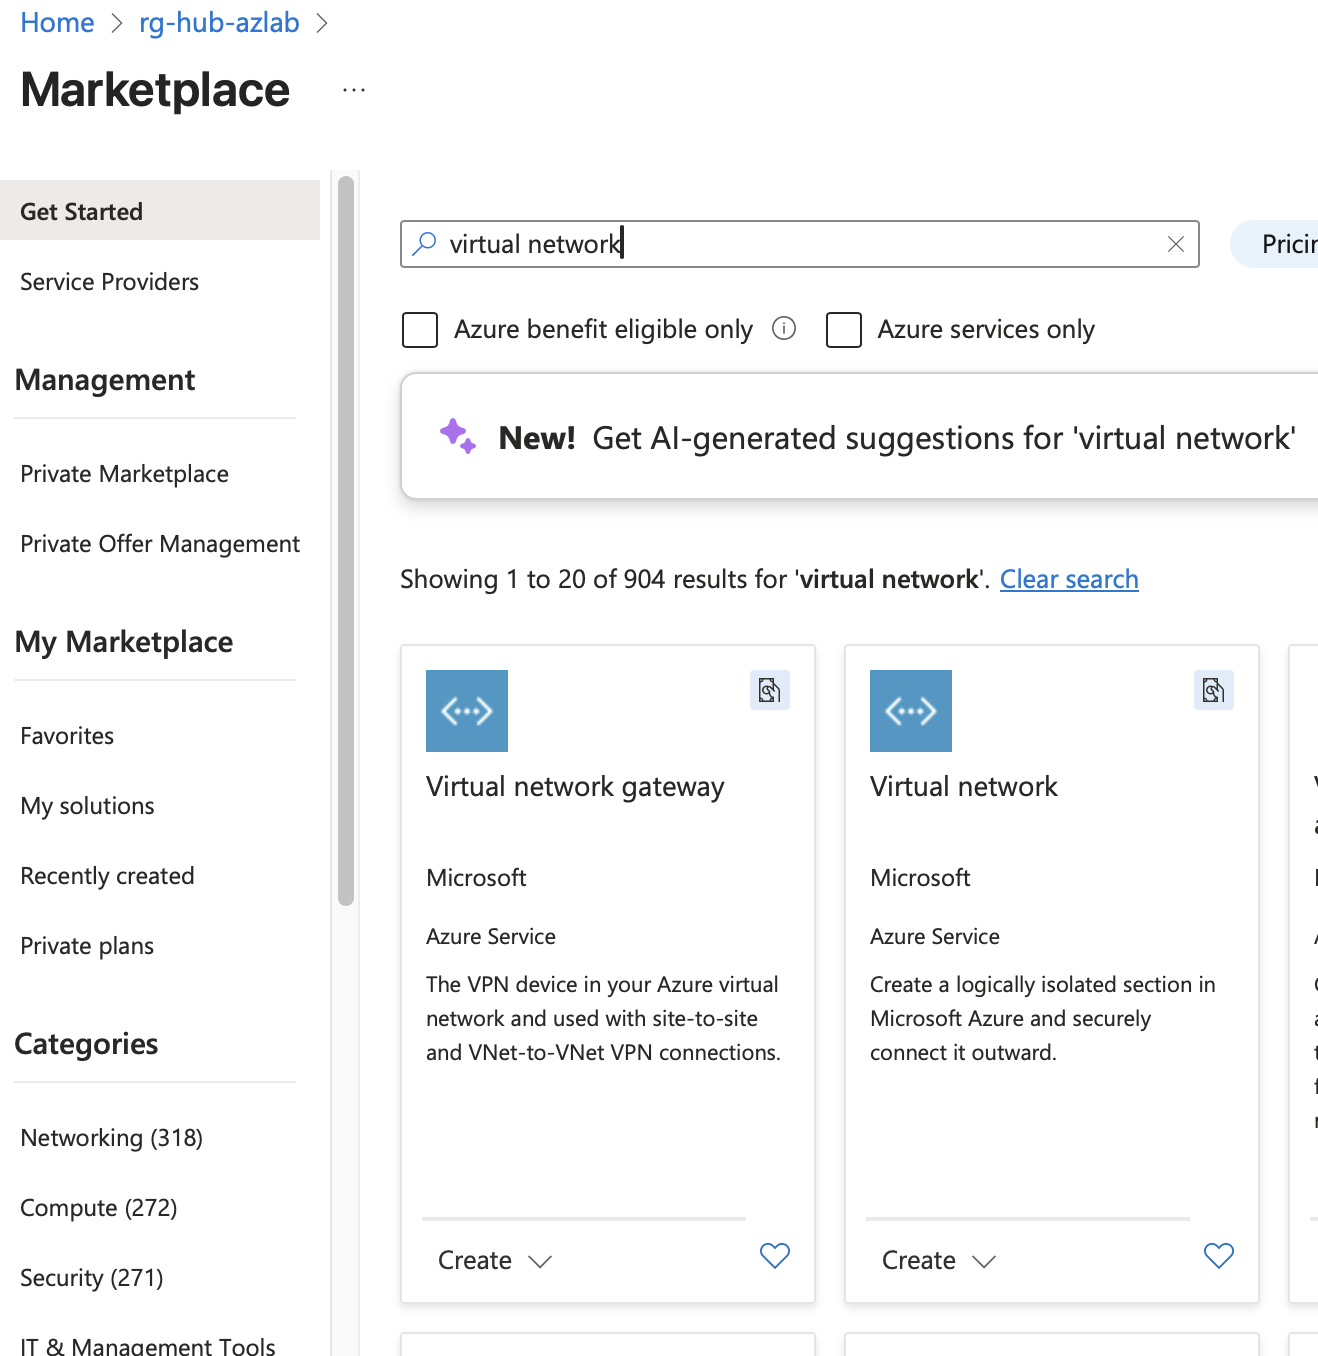The height and width of the screenshot is (1356, 1318).
Task: Go to rg-hub-azlab breadcrumb
Action: 219,23
